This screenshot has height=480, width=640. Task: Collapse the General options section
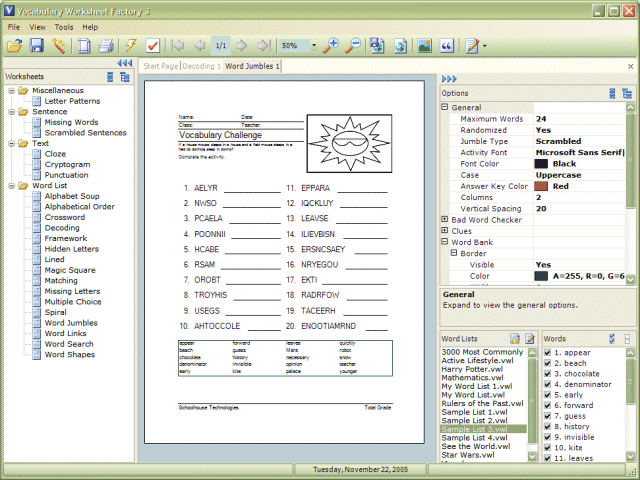pos(445,107)
